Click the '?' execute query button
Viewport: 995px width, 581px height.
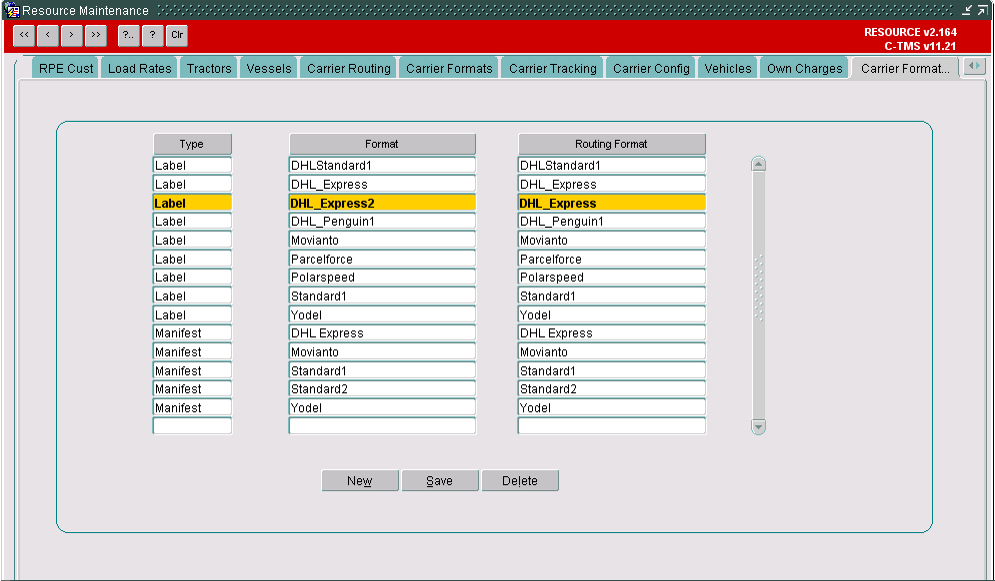click(152, 35)
